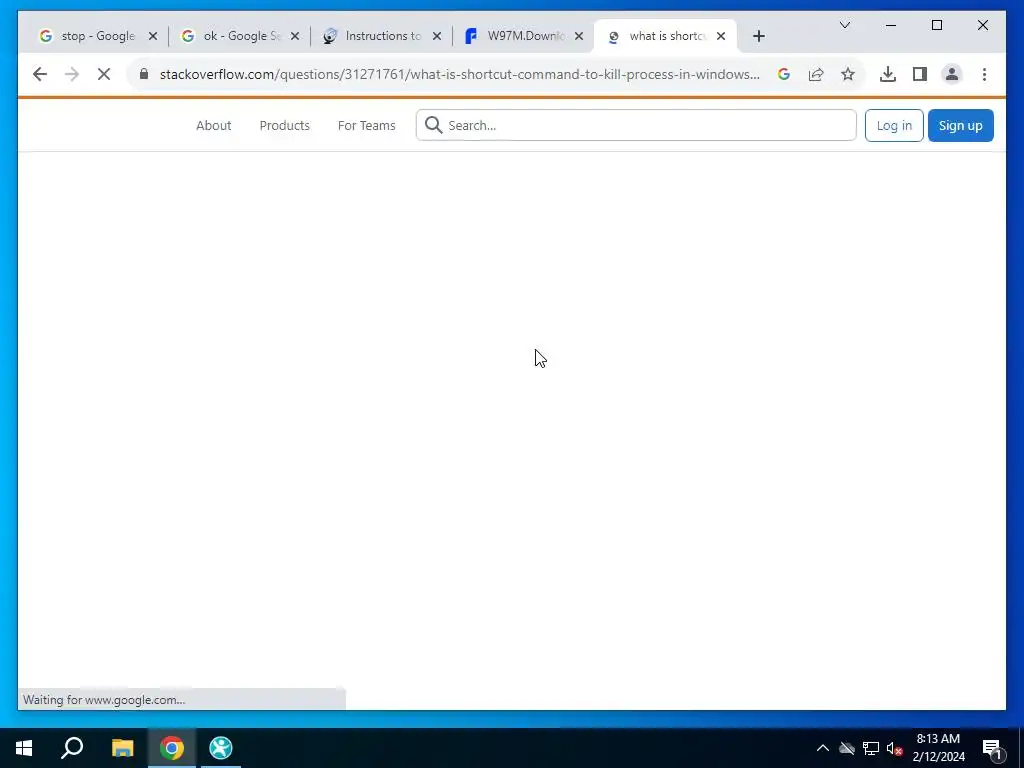Screen dimensions: 1024x768
Task: Click the address bar URL
Action: [x=460, y=74]
